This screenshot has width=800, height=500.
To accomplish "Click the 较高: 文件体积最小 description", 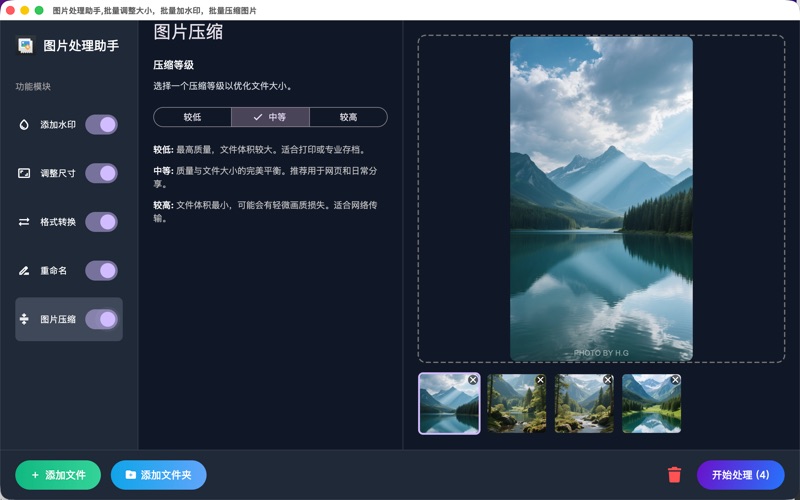I will tap(265, 211).
